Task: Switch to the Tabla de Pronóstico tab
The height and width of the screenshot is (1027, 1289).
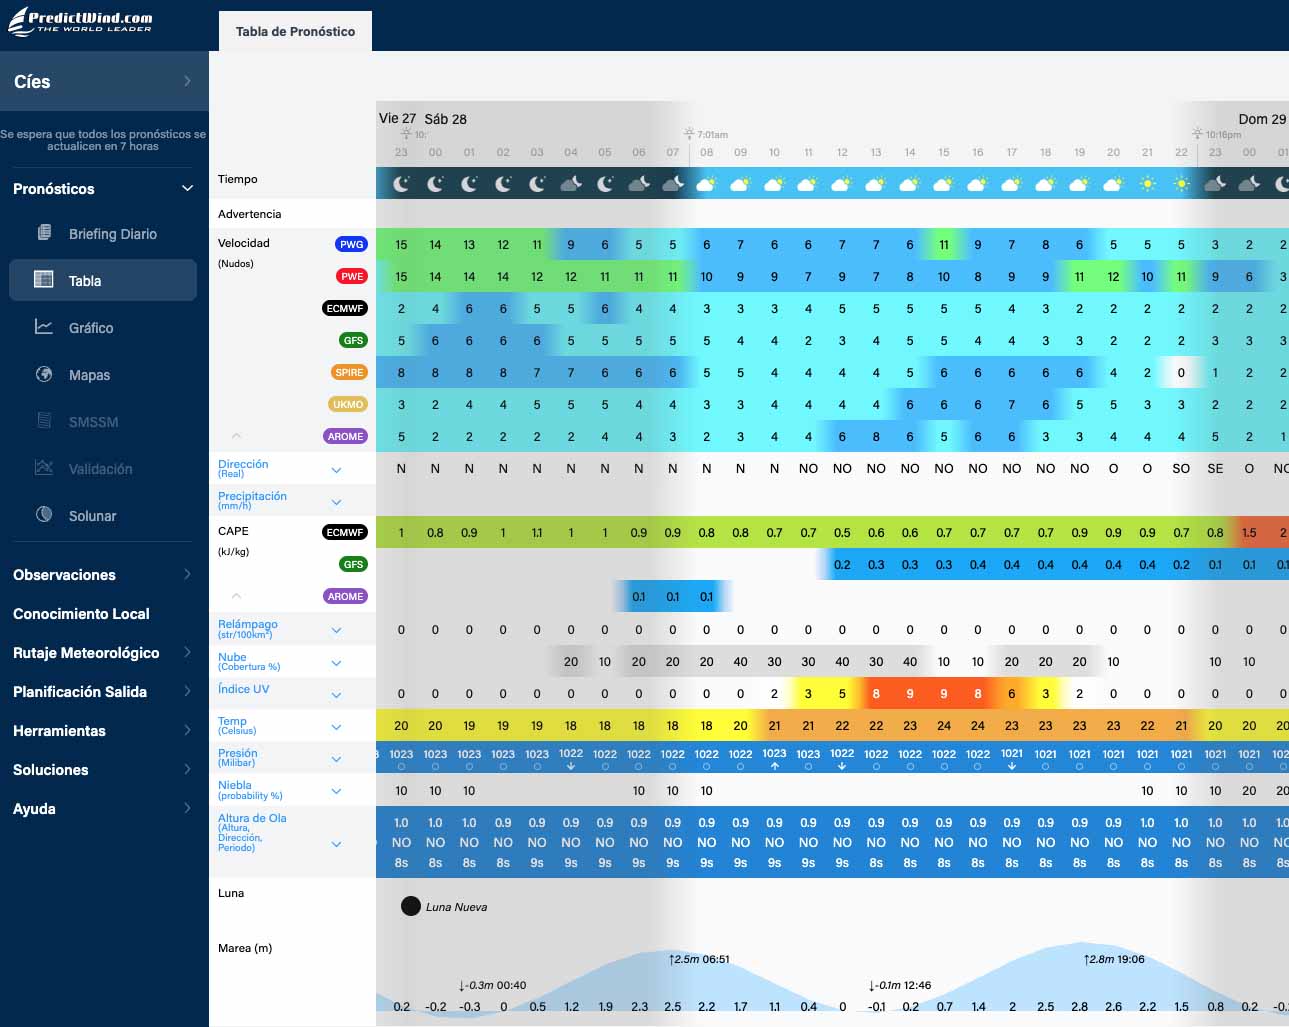Action: pos(295,31)
